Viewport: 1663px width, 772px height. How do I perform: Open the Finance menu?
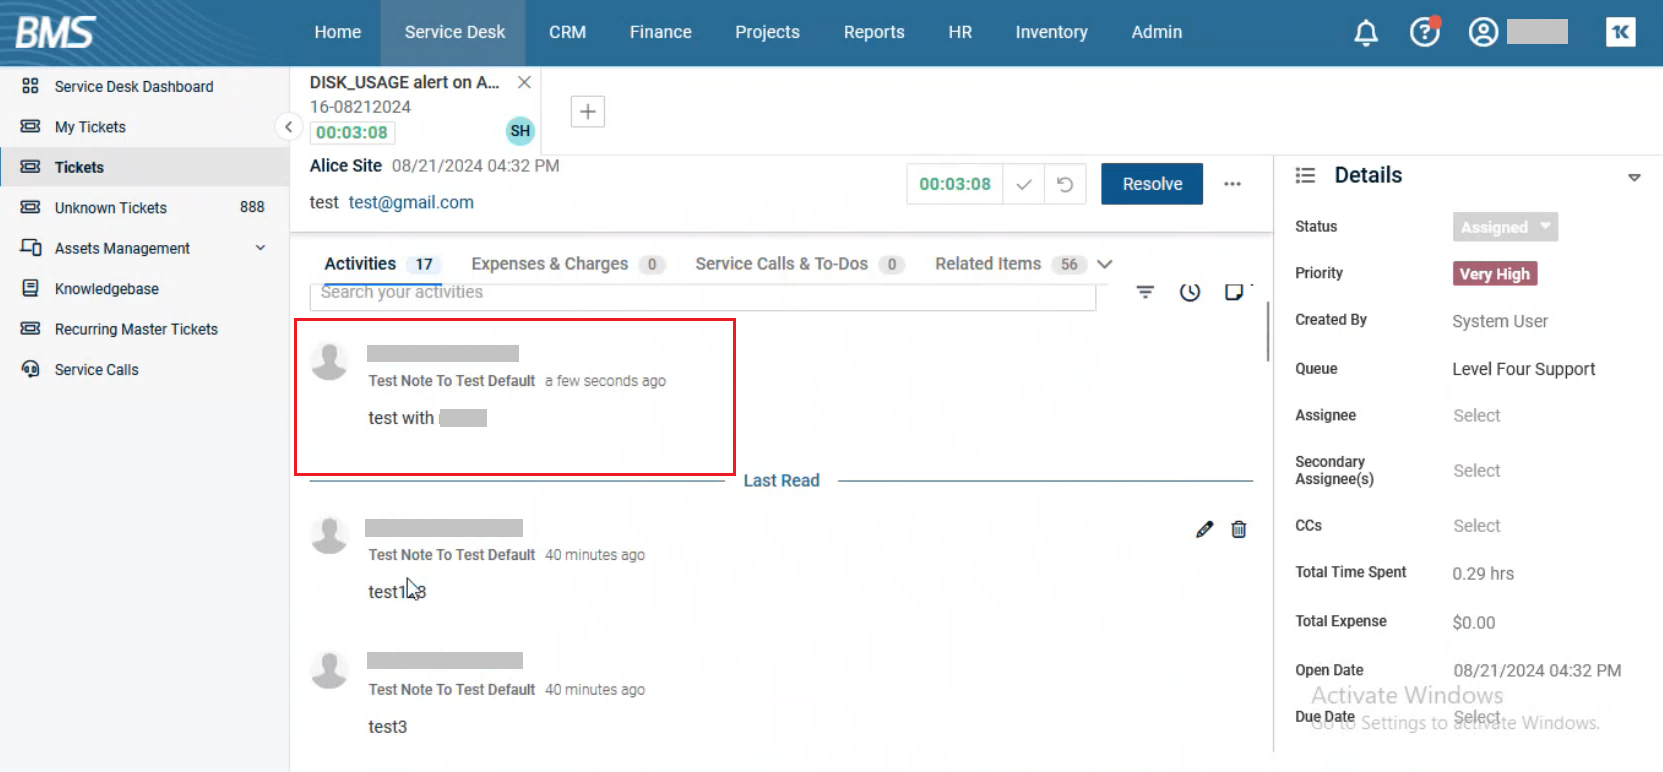[660, 33]
